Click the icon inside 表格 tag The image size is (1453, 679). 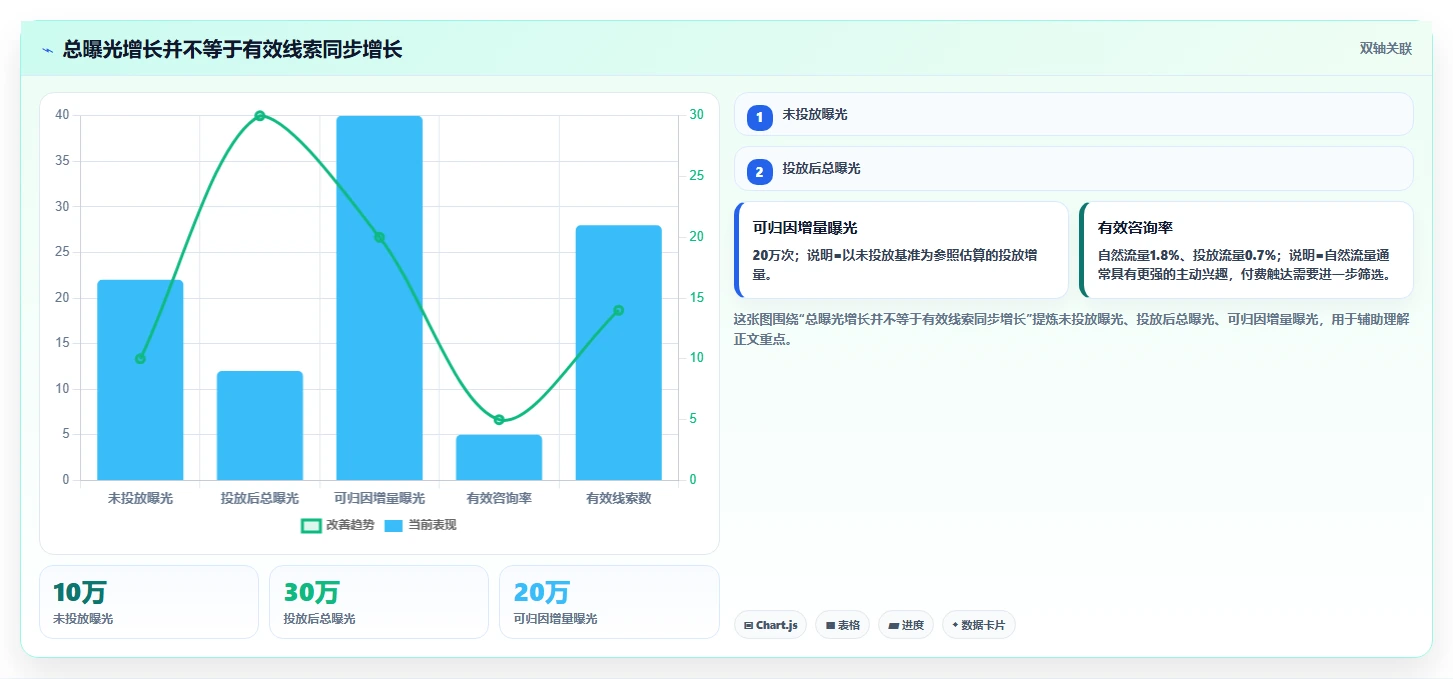click(x=830, y=625)
